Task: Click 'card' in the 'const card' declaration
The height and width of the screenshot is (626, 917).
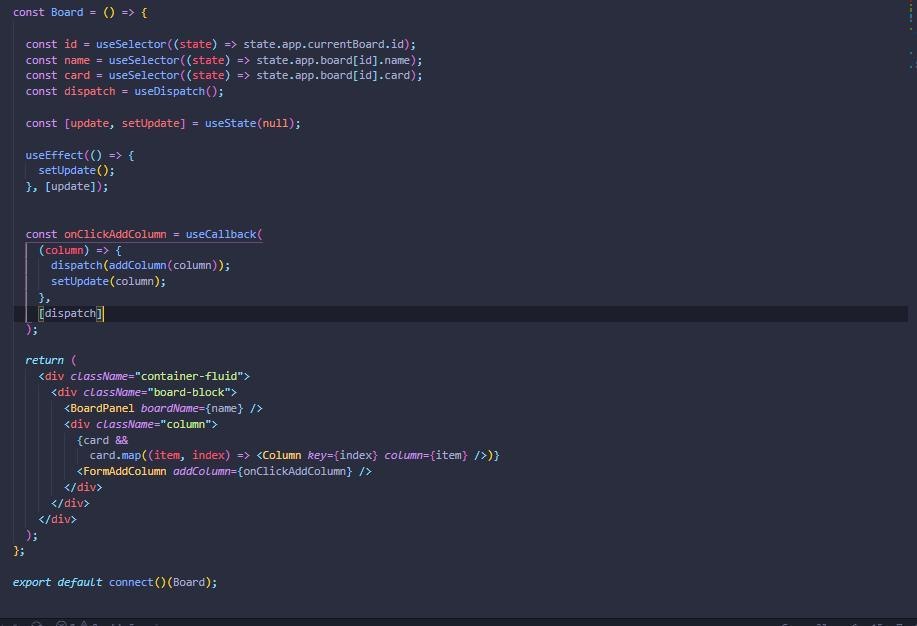Action: tap(77, 75)
